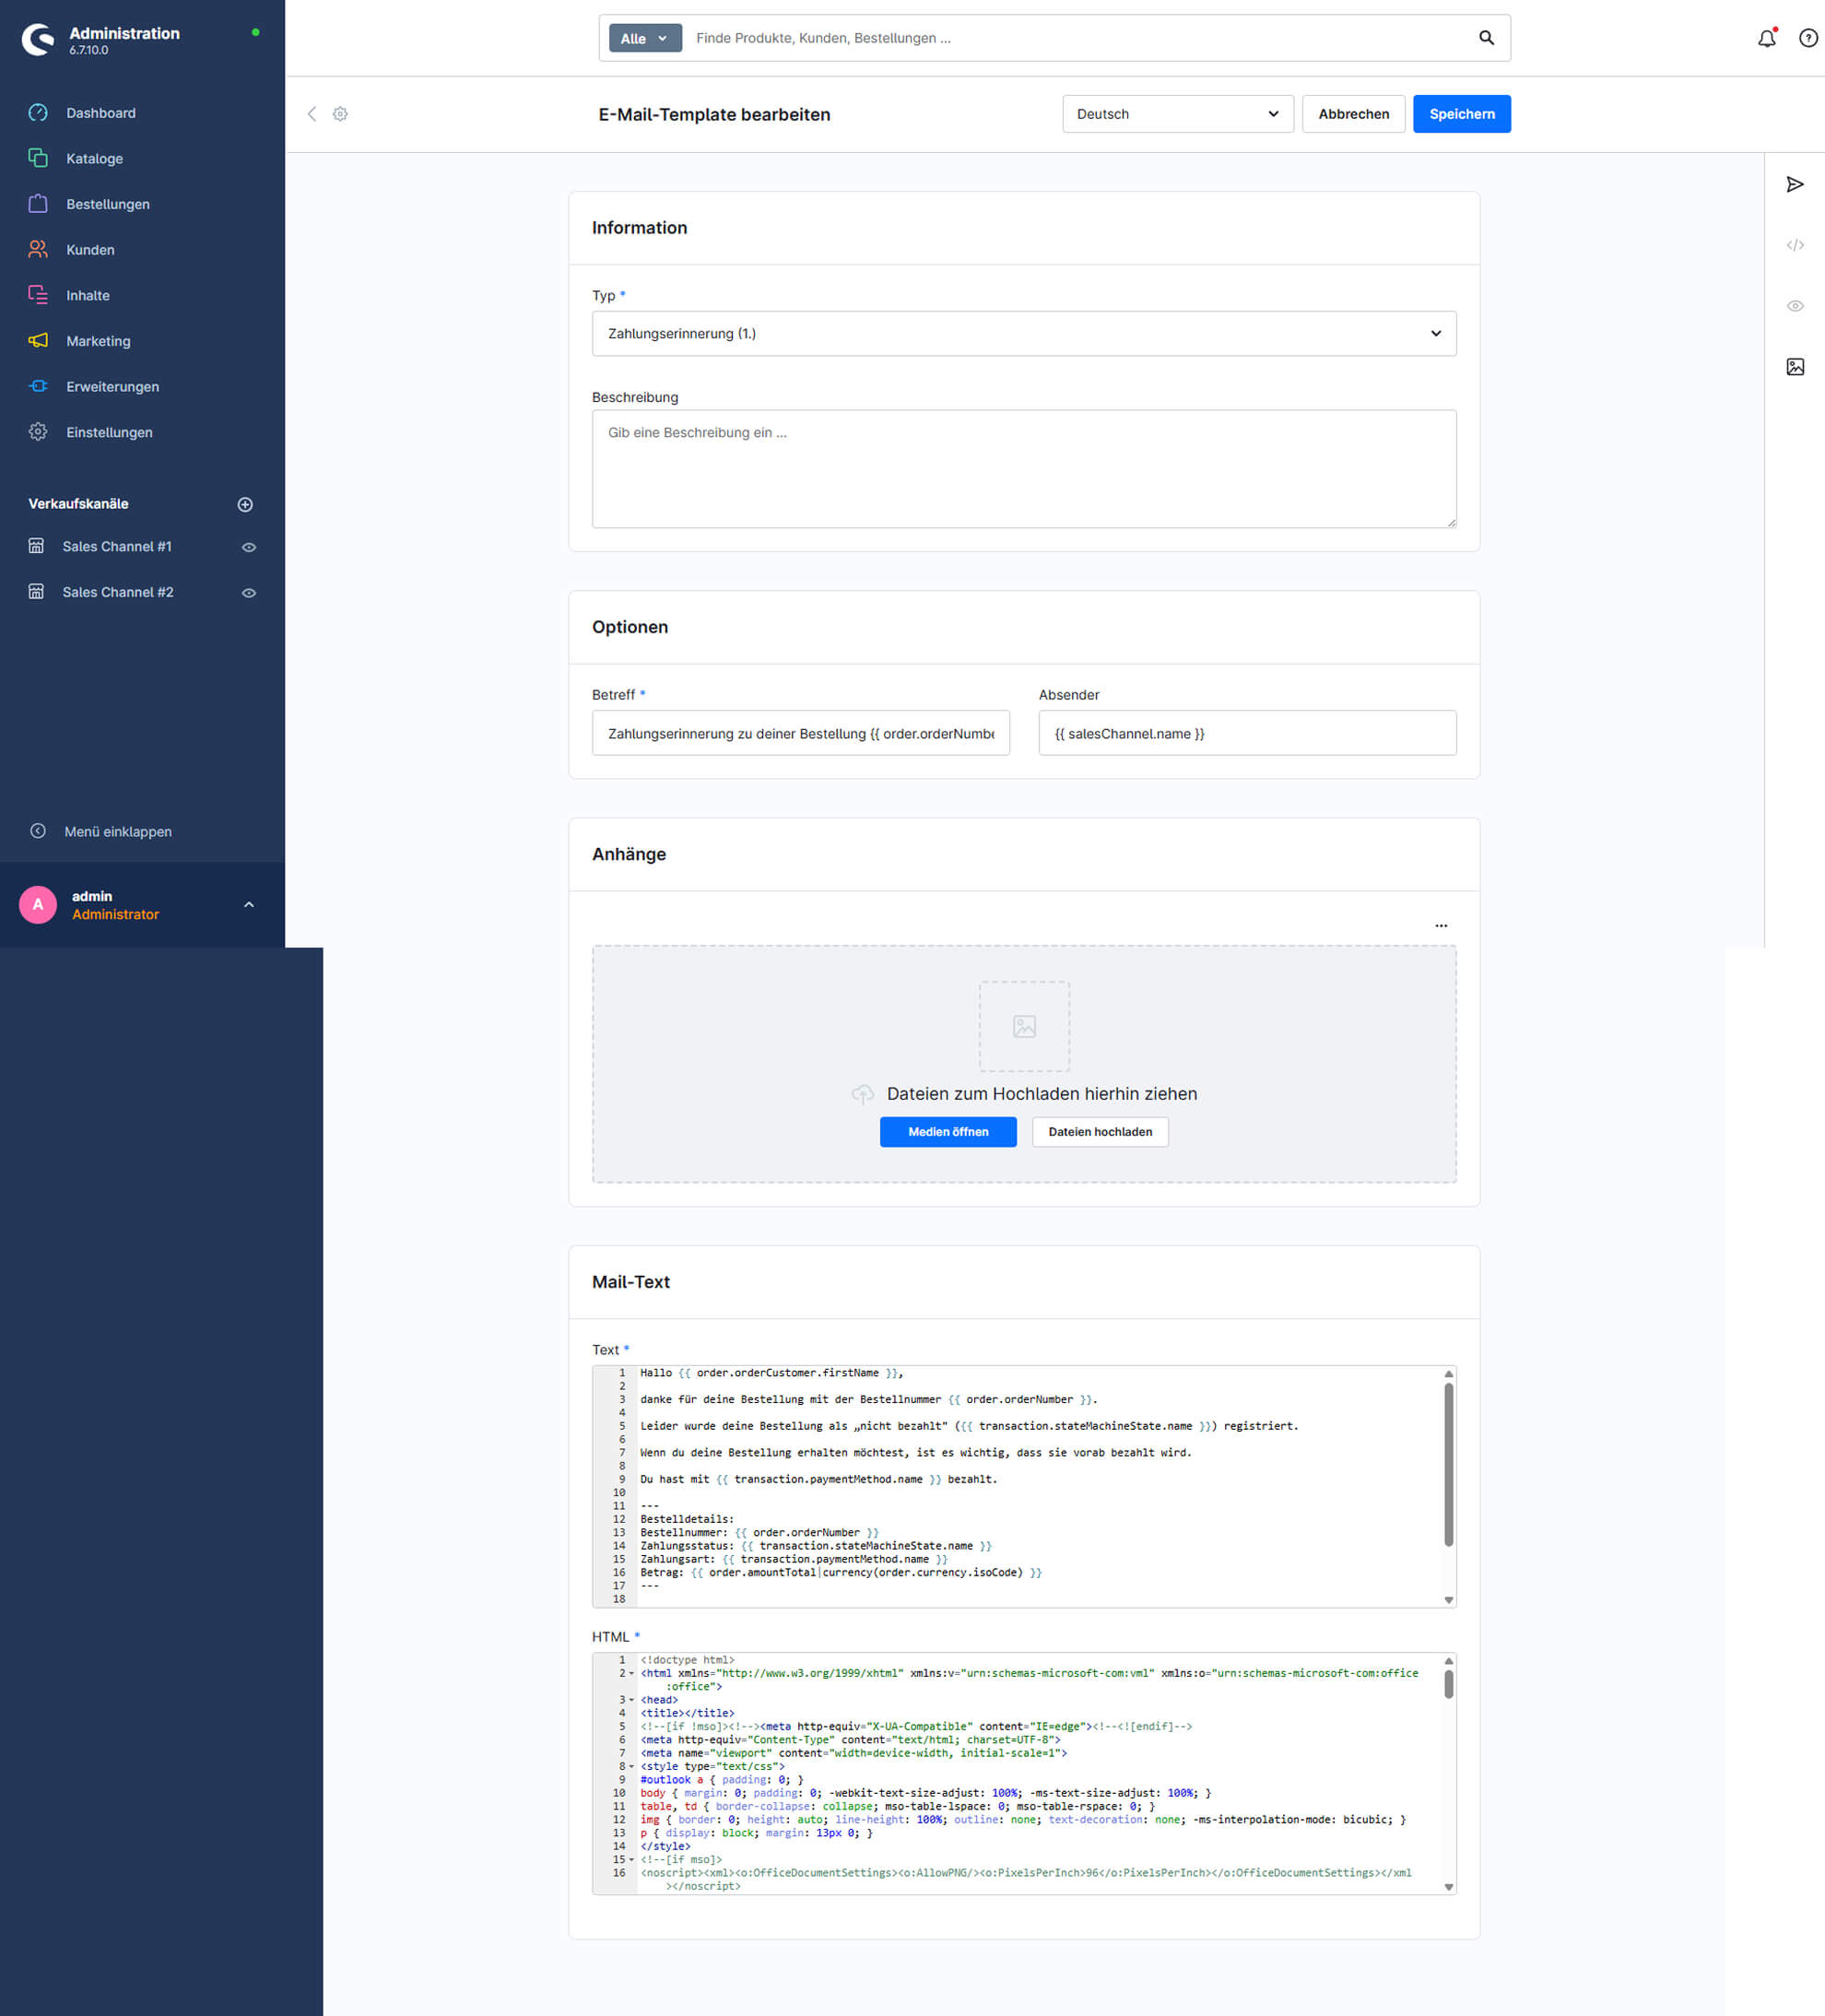Click the Abbrechen button

(1353, 114)
